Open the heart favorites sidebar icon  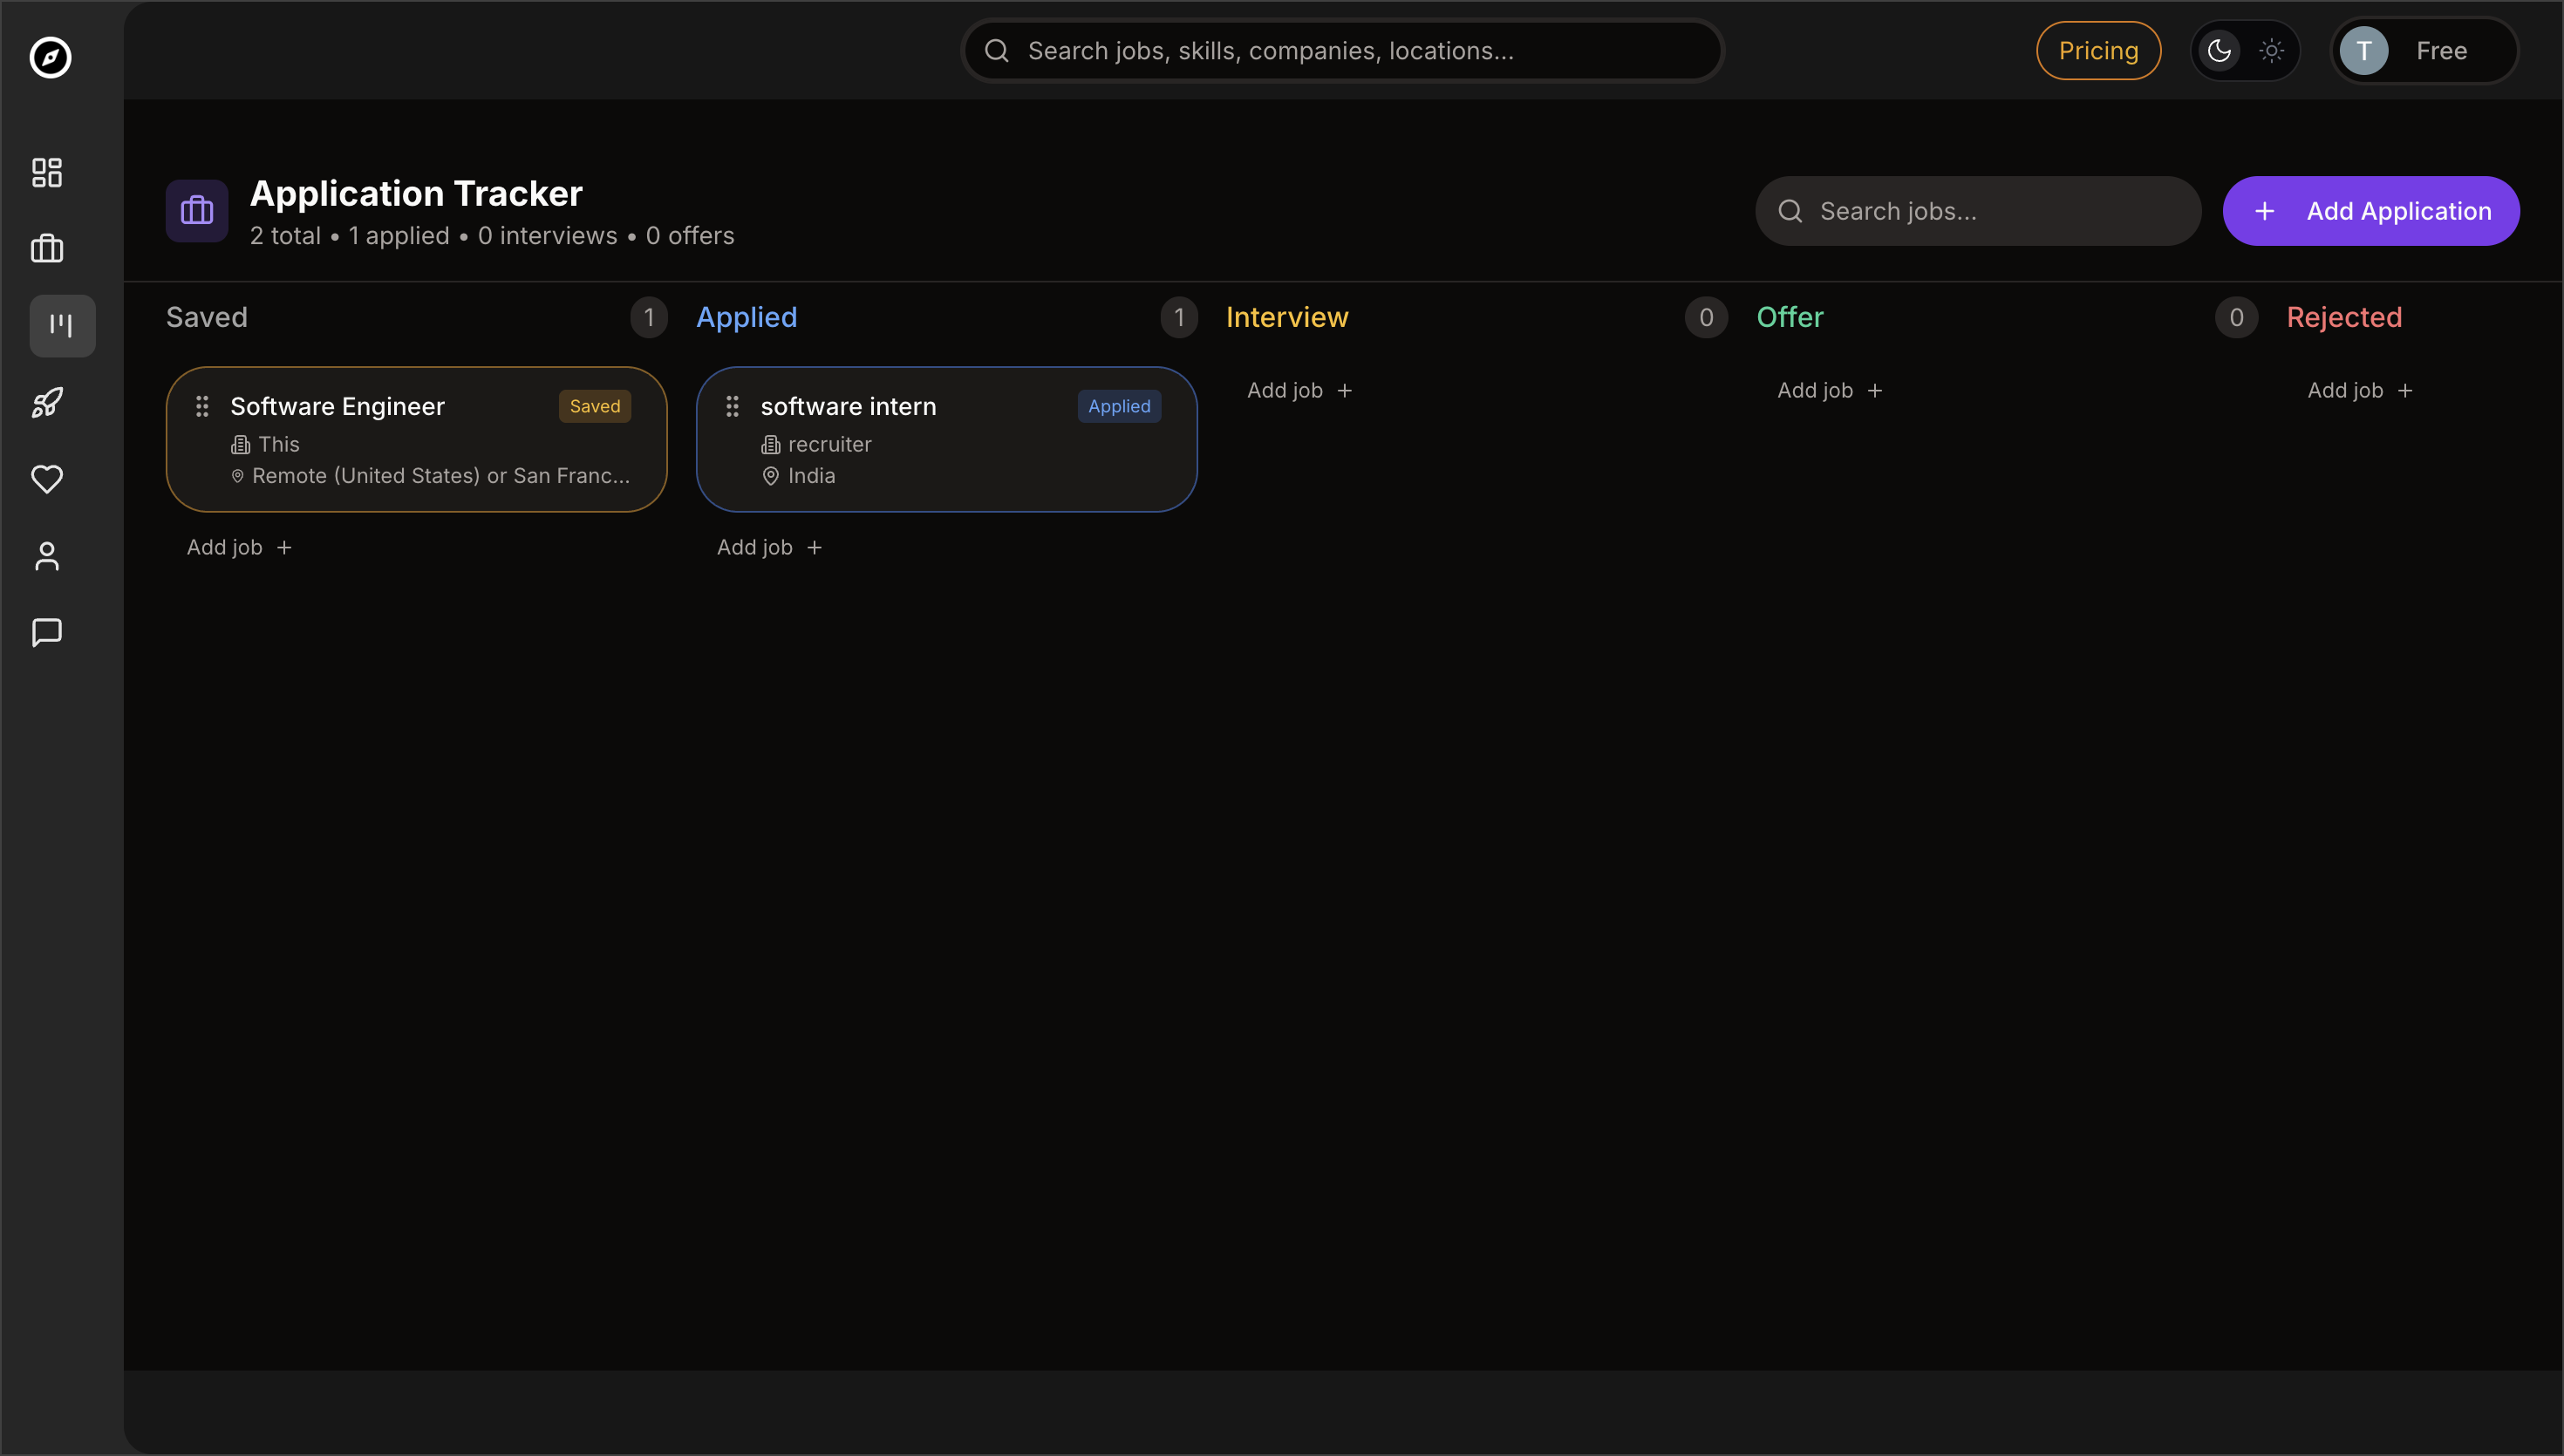click(x=47, y=479)
